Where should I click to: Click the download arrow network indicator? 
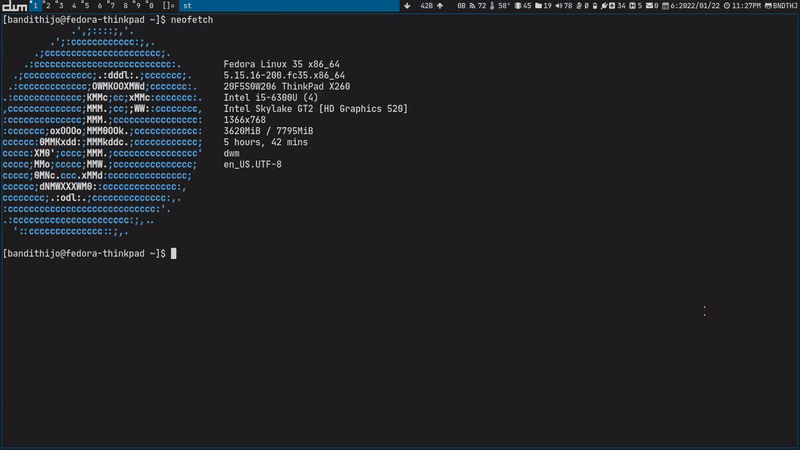coord(407,6)
